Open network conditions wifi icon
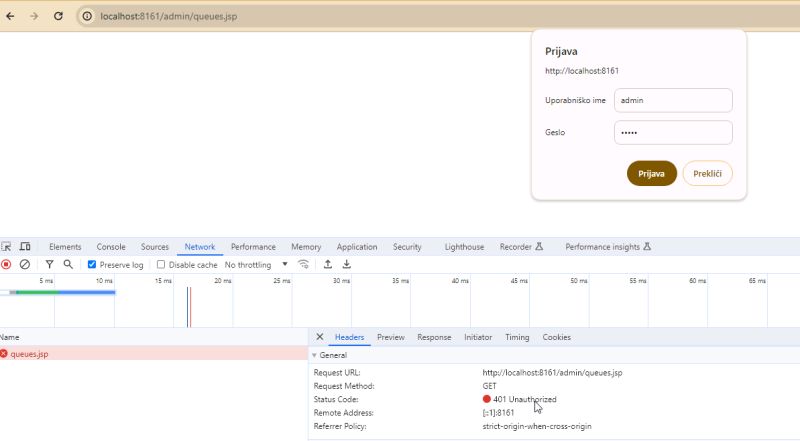Viewport: 800px width, 441px height. [x=303, y=264]
